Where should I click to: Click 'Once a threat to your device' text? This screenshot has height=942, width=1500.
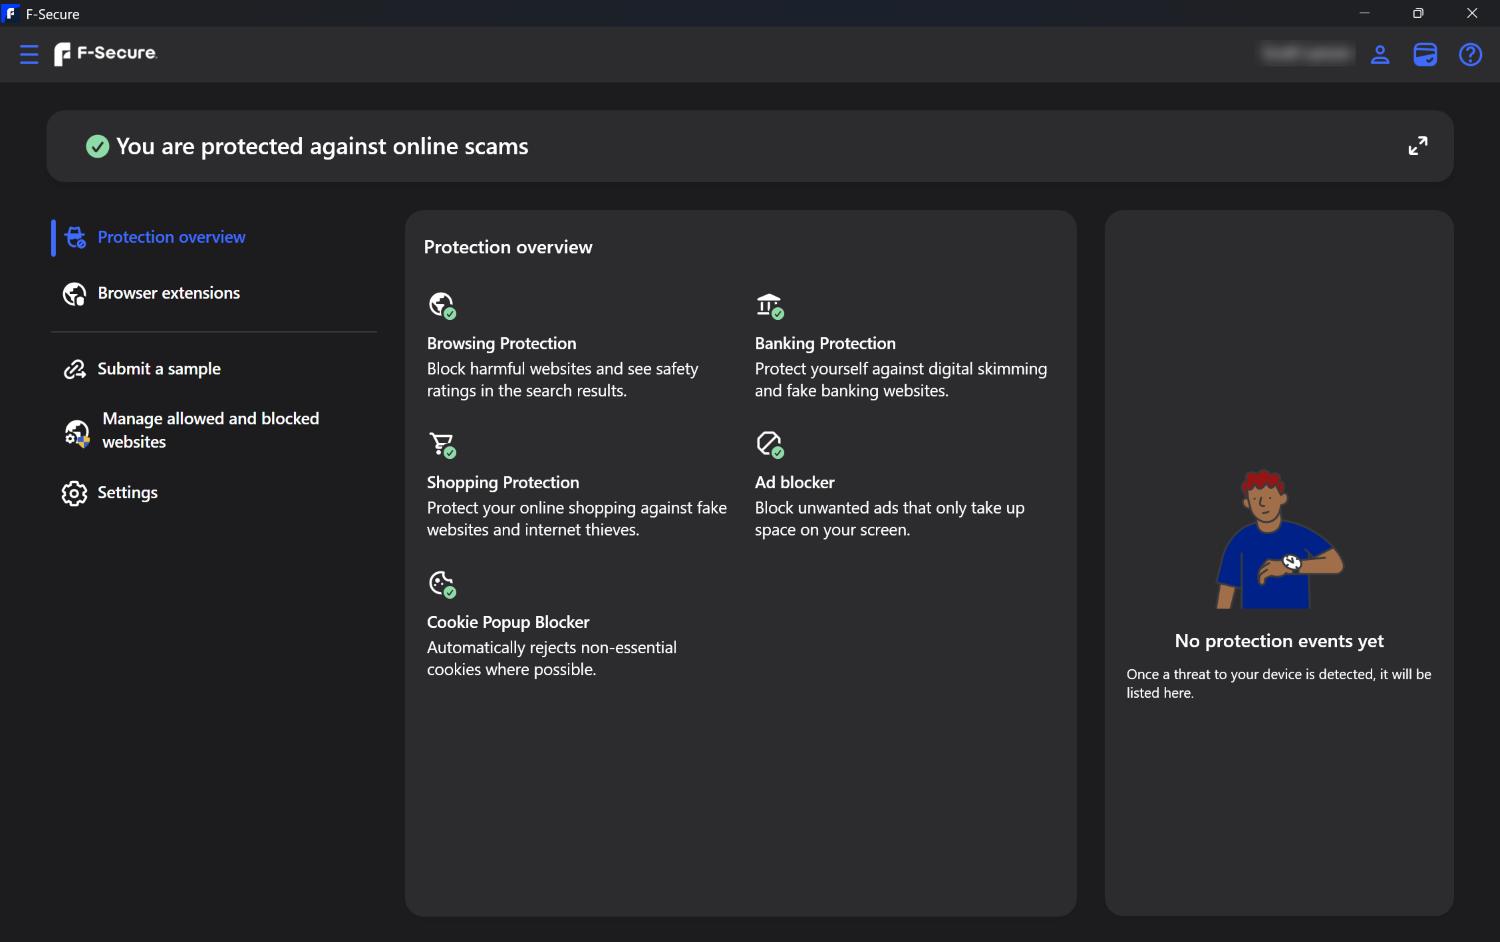coord(1279,683)
